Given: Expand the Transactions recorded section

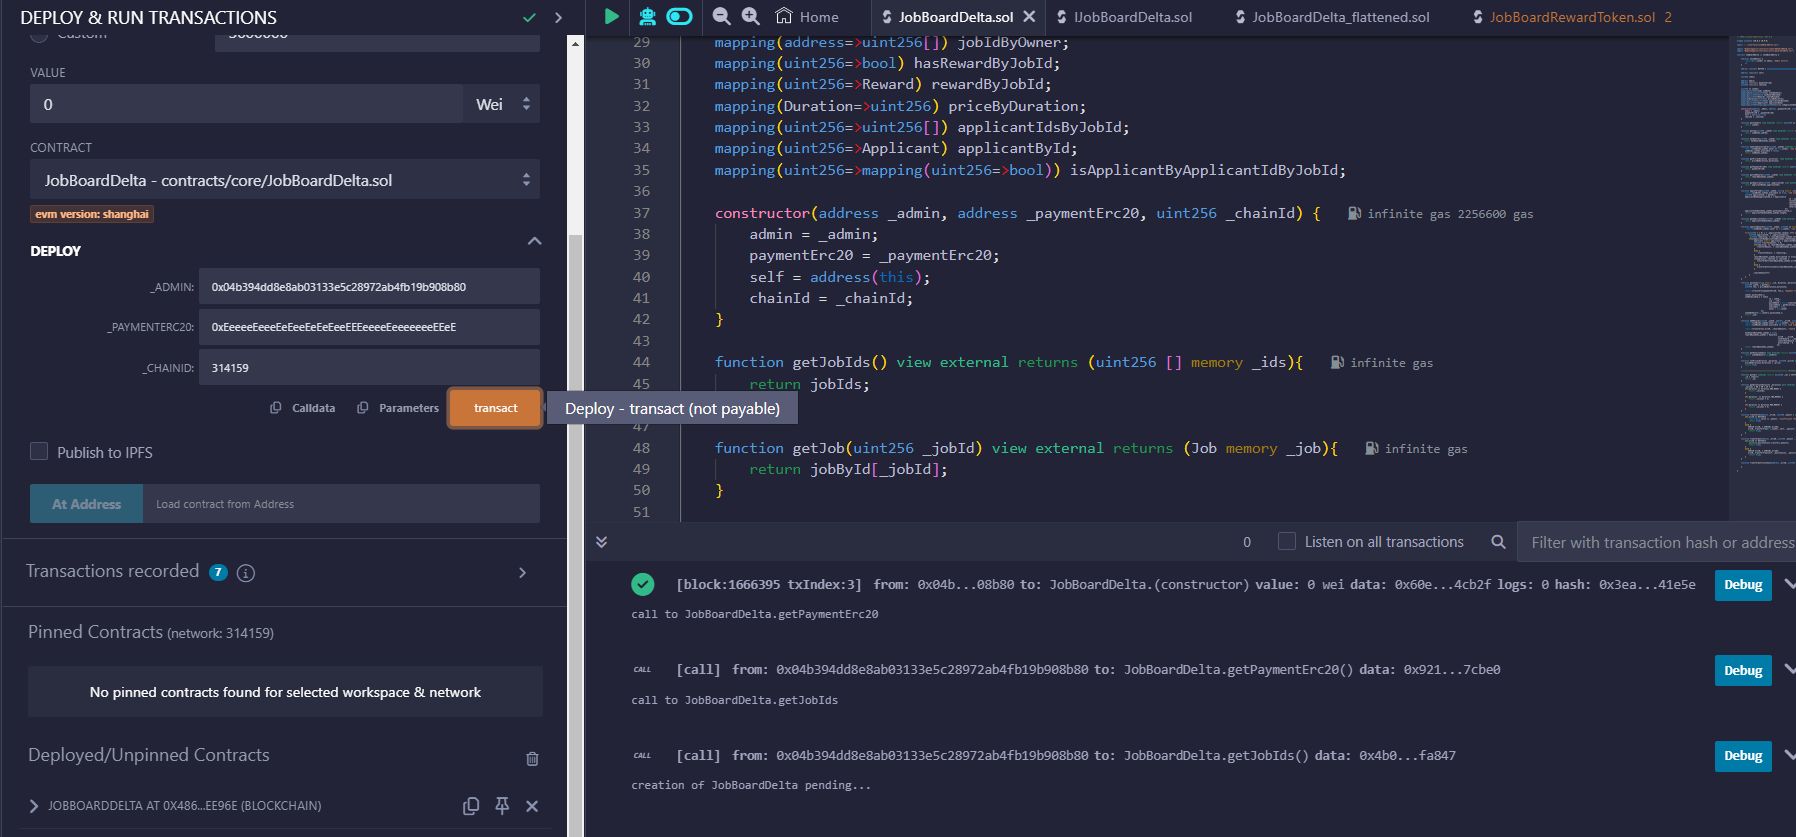Looking at the screenshot, I should coord(522,572).
